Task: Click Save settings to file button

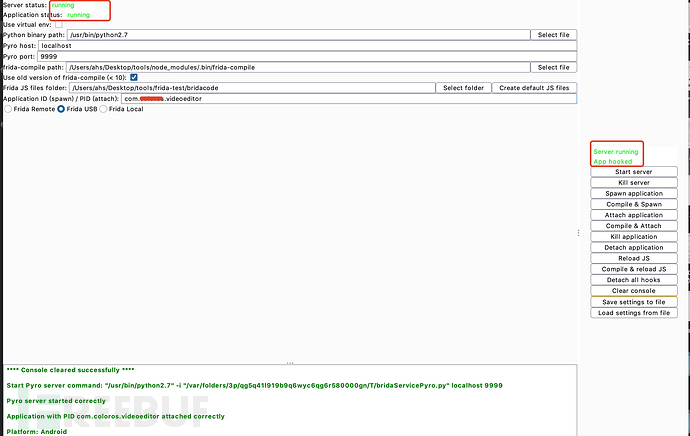Action: coord(633,302)
